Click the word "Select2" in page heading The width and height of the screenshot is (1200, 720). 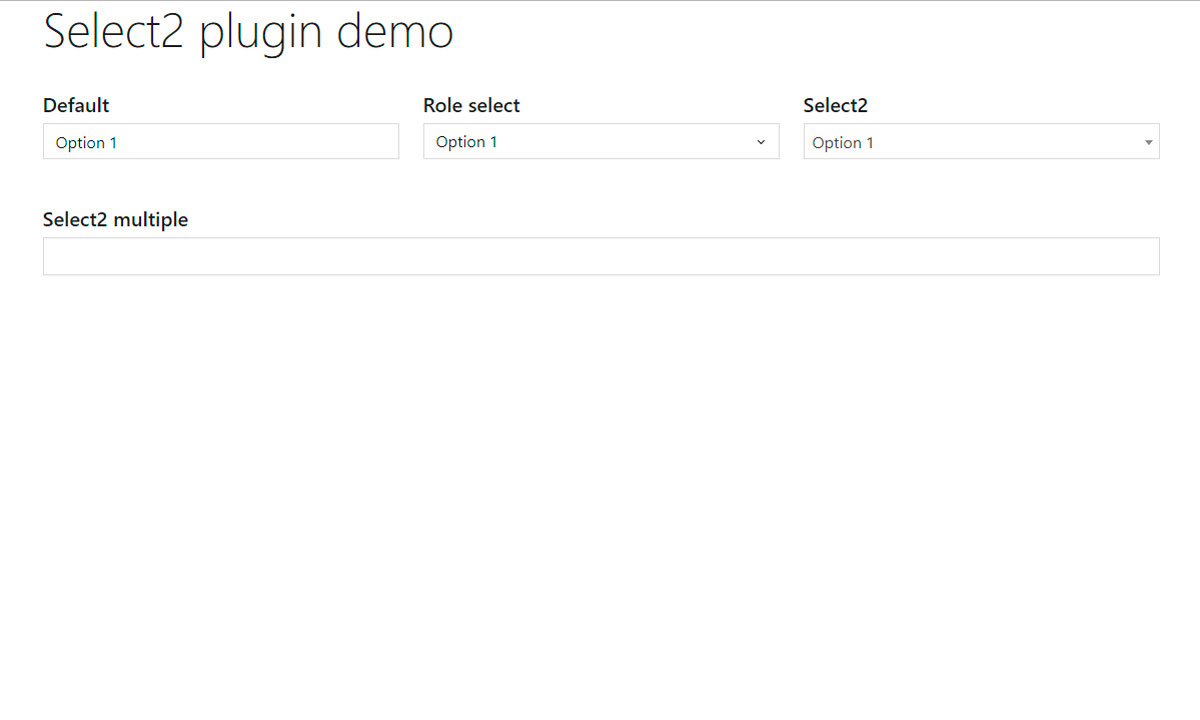point(114,30)
